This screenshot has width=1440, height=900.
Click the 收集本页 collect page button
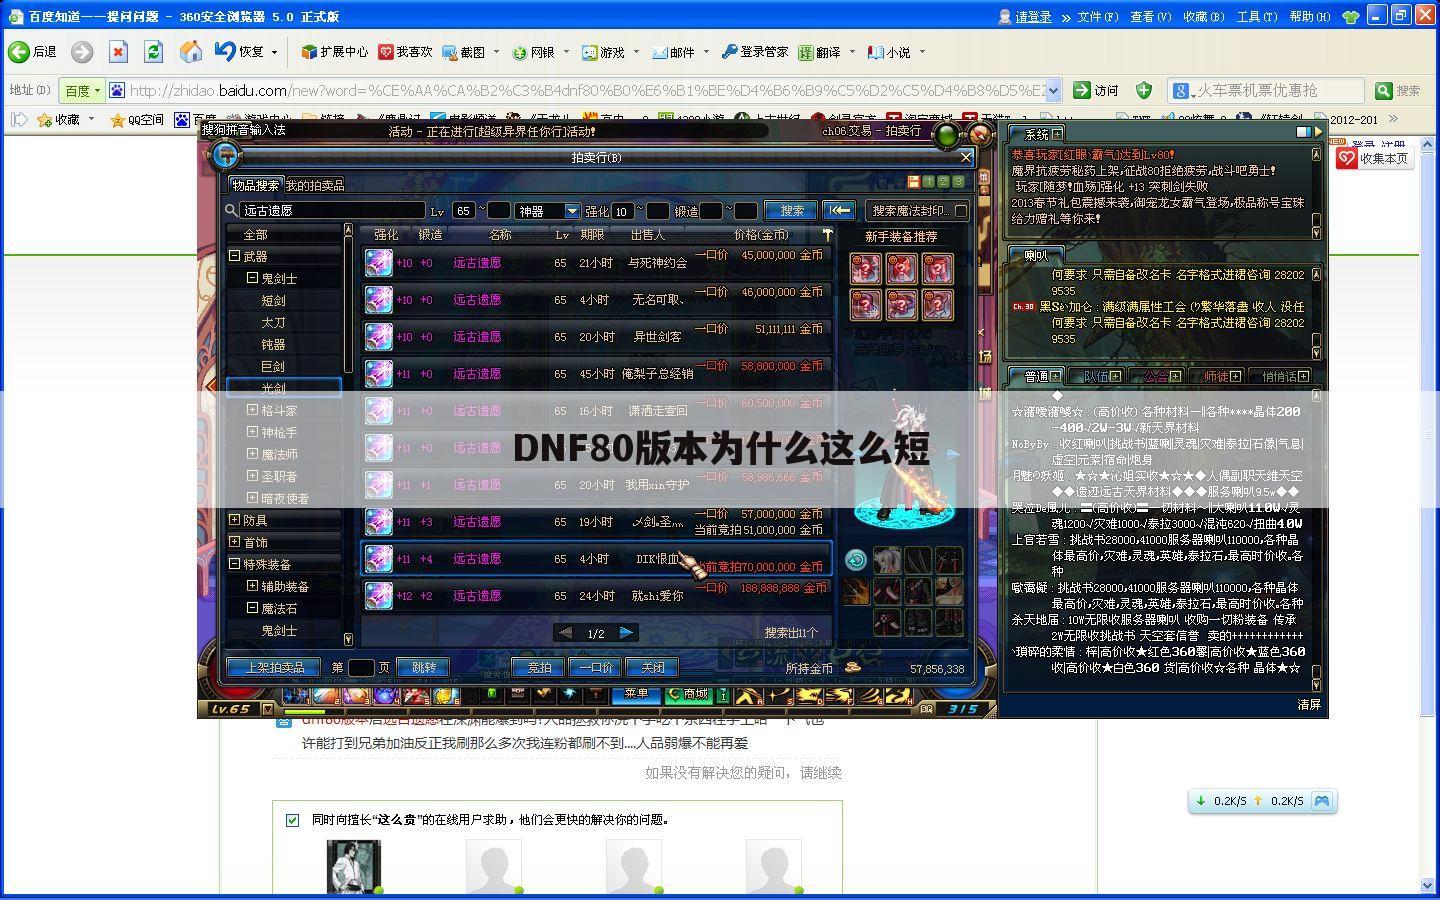coord(1376,158)
